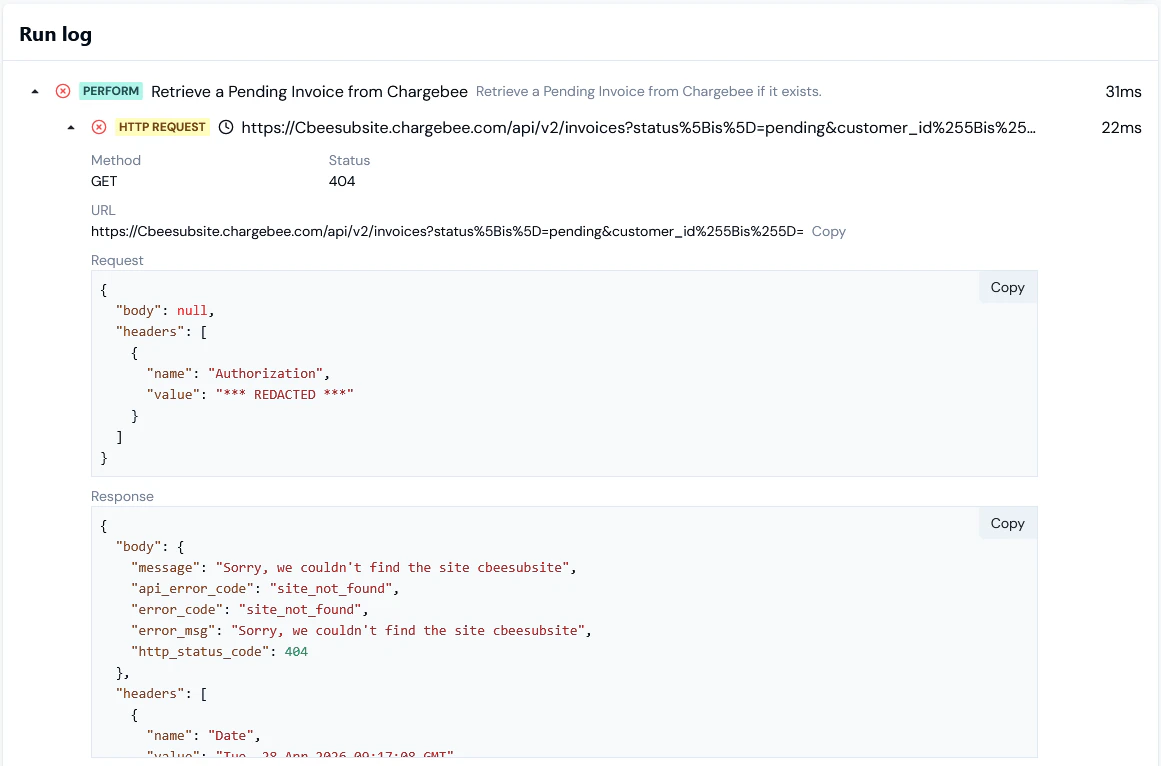Click the HTTP REQUEST badge
The image size is (1161, 766).
[x=162, y=127]
